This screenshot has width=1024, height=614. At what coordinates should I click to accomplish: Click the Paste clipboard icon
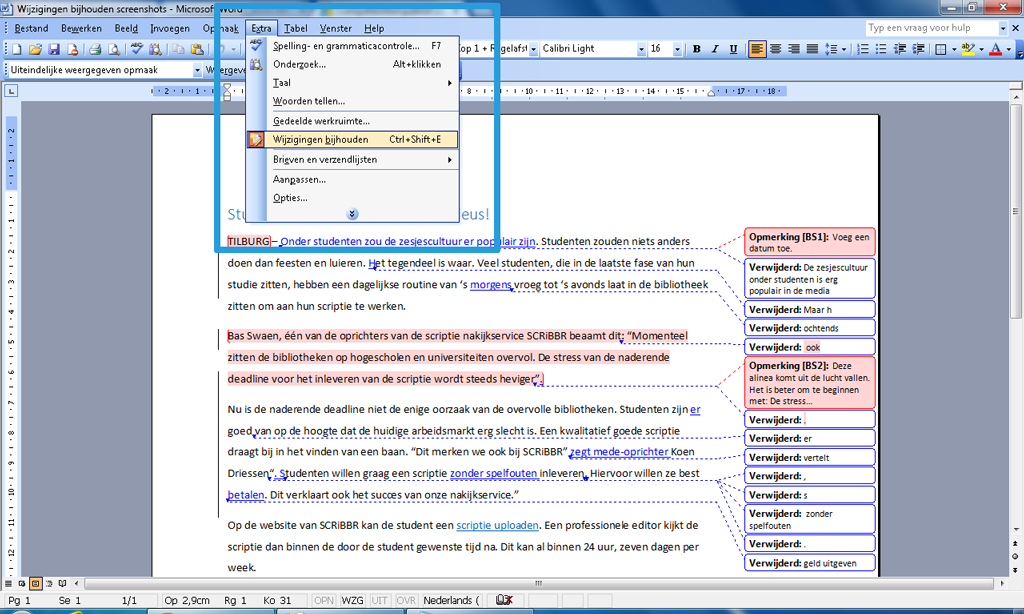point(196,49)
